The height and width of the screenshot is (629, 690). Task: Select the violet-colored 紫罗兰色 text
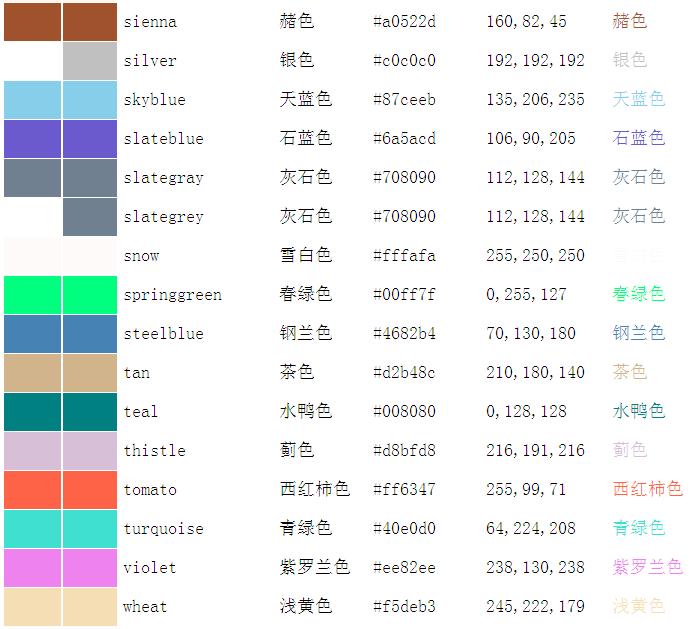pos(648,567)
